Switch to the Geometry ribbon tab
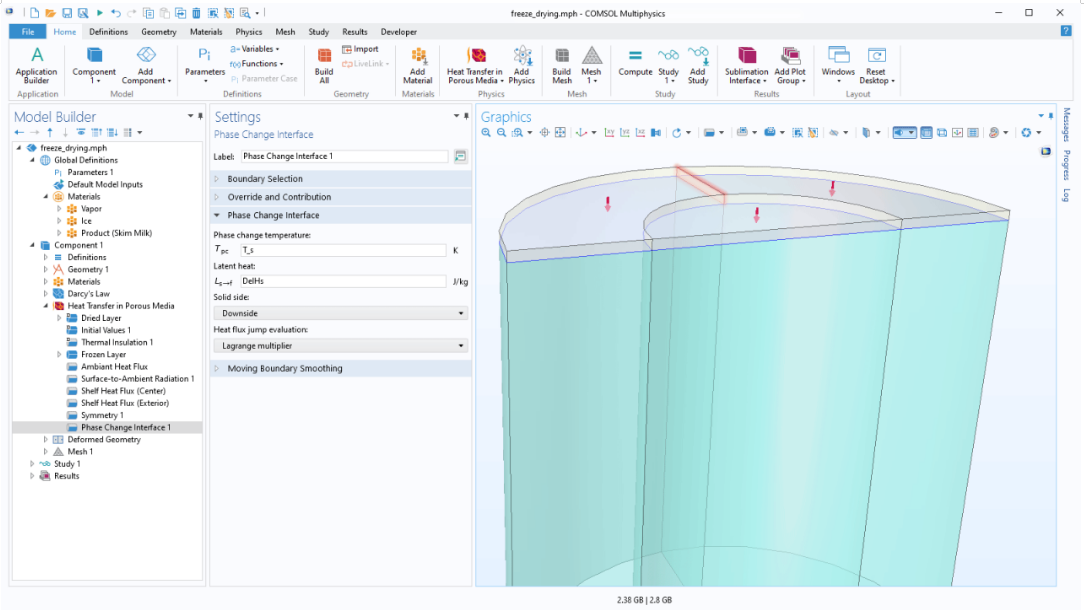This screenshot has height=610, width=1084. pos(158,32)
